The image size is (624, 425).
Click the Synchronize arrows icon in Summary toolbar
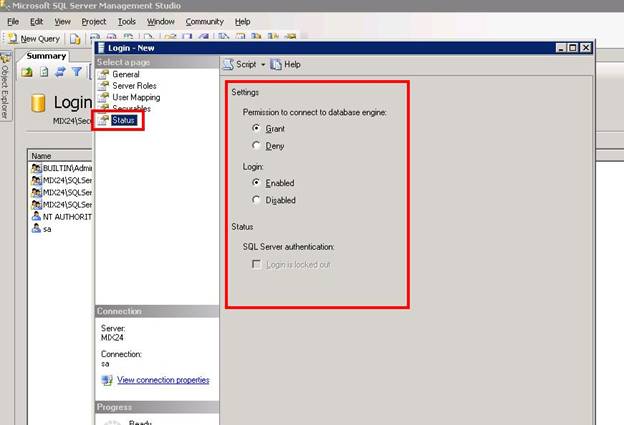click(60, 72)
